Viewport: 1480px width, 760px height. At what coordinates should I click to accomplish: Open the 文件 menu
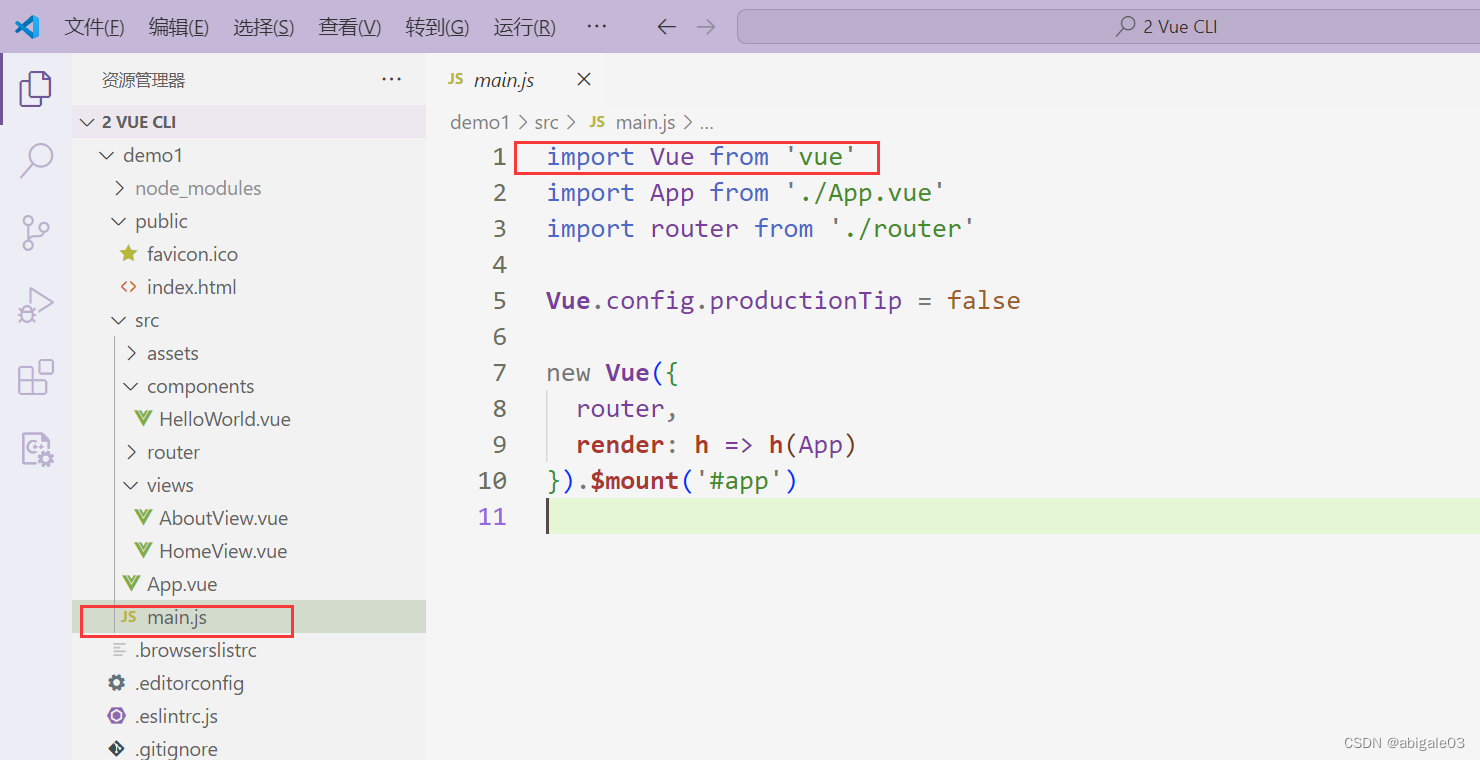pos(94,27)
